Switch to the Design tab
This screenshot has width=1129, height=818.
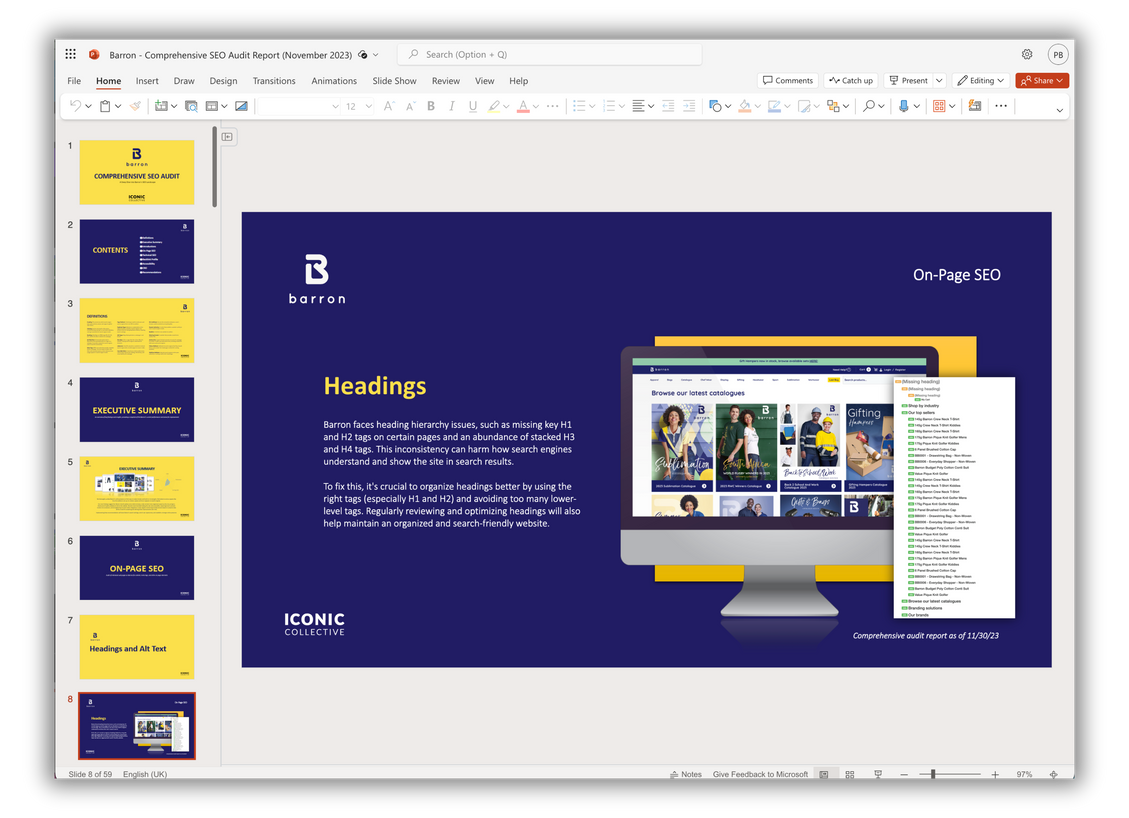223,81
